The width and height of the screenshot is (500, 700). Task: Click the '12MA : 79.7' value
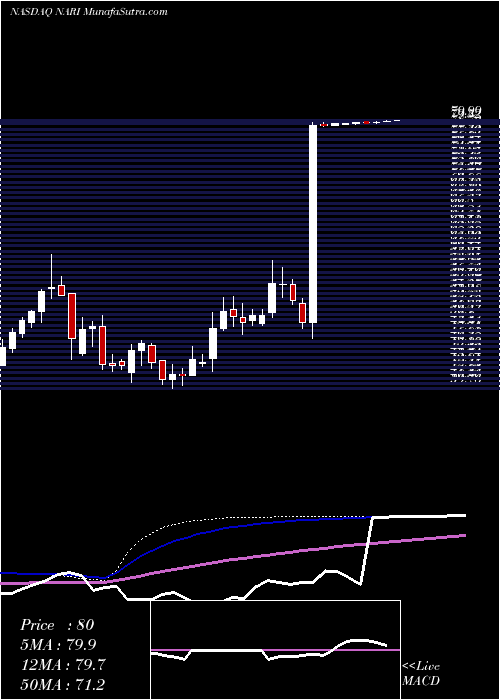[63, 664]
